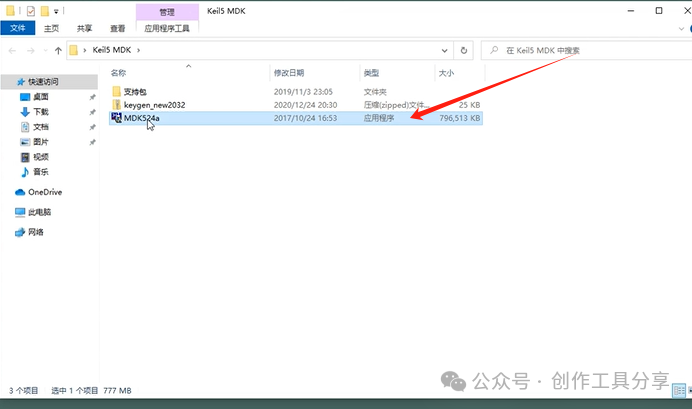Image resolution: width=692 pixels, height=409 pixels.
Task: Sort files by 类型 column
Action: (x=371, y=73)
